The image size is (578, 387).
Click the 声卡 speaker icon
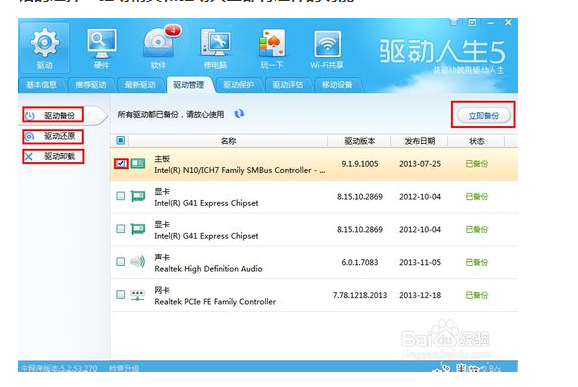coord(138,262)
